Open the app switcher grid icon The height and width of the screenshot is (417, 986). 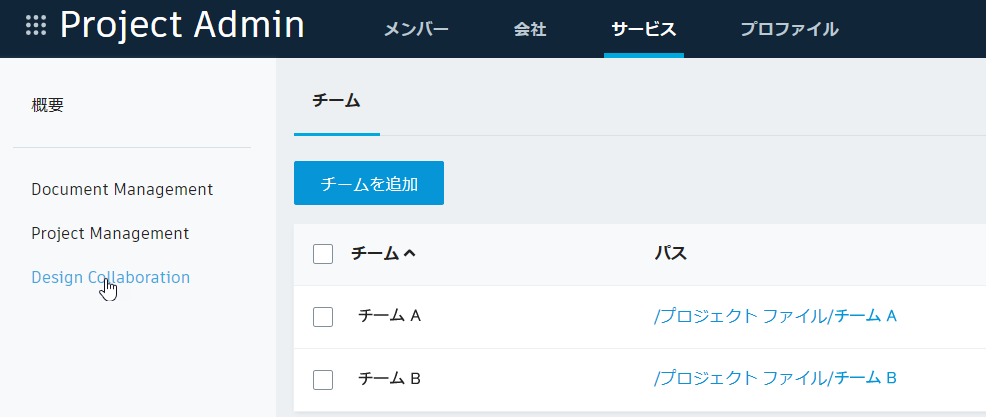click(x=36, y=26)
